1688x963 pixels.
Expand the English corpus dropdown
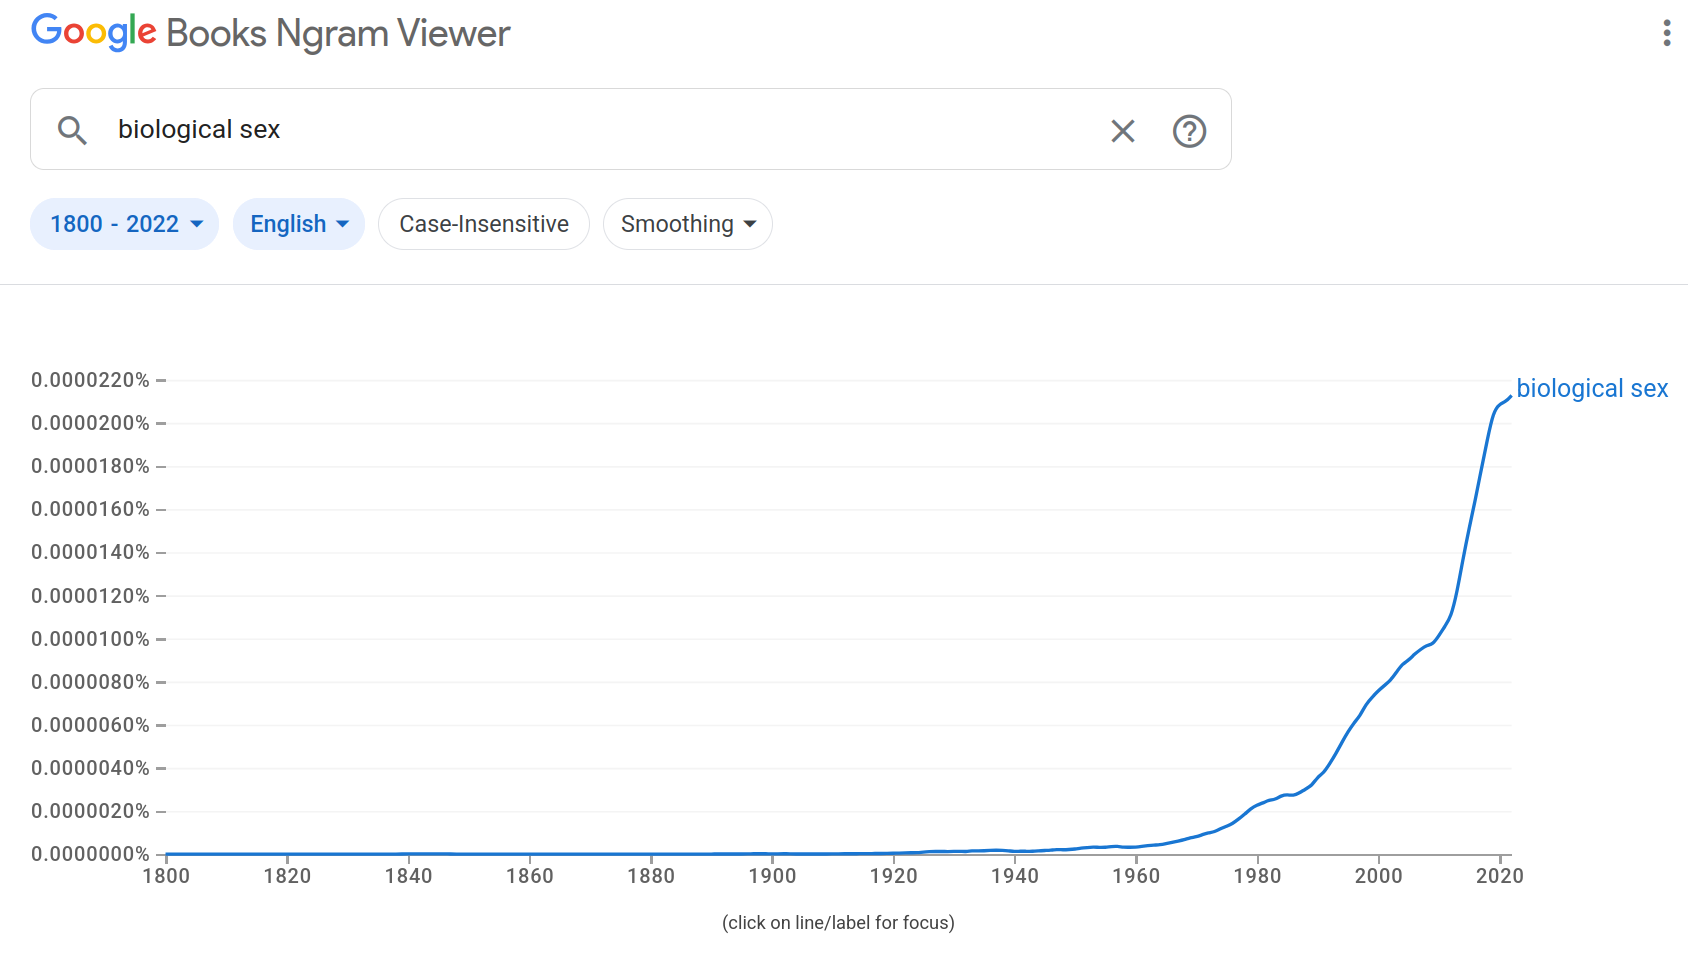tap(299, 224)
